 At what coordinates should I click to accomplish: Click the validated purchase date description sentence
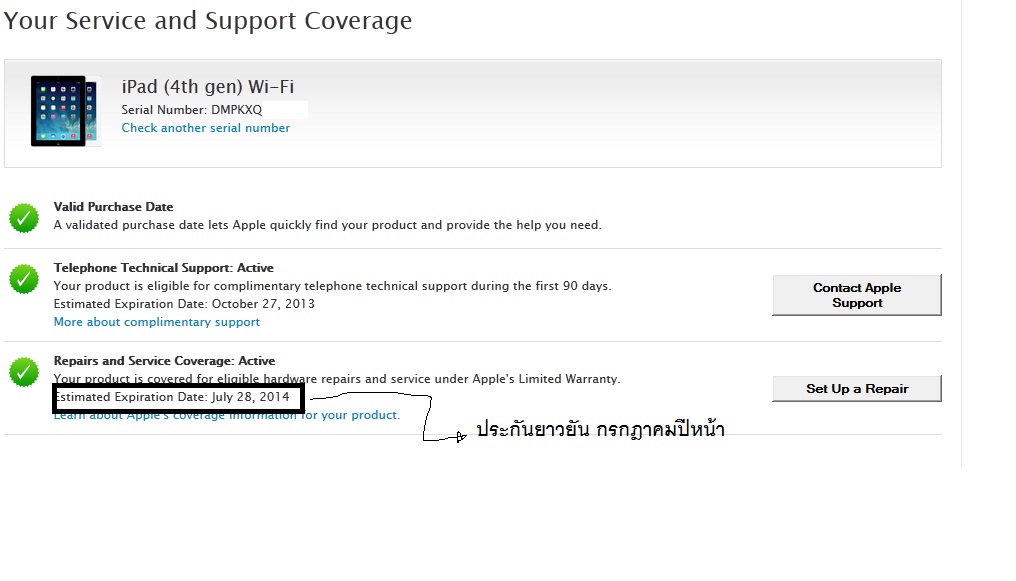[x=327, y=225]
